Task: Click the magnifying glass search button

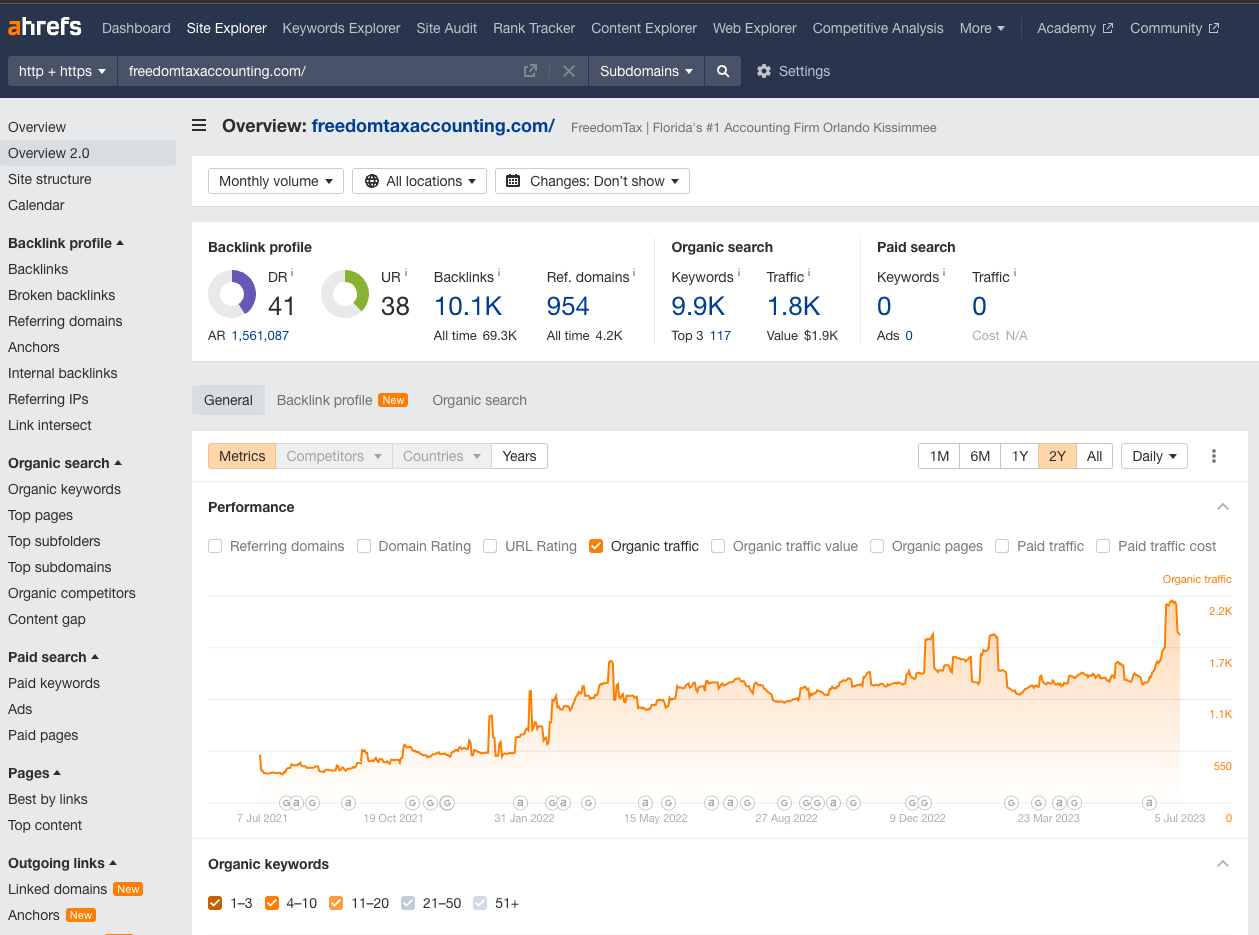Action: coord(722,71)
